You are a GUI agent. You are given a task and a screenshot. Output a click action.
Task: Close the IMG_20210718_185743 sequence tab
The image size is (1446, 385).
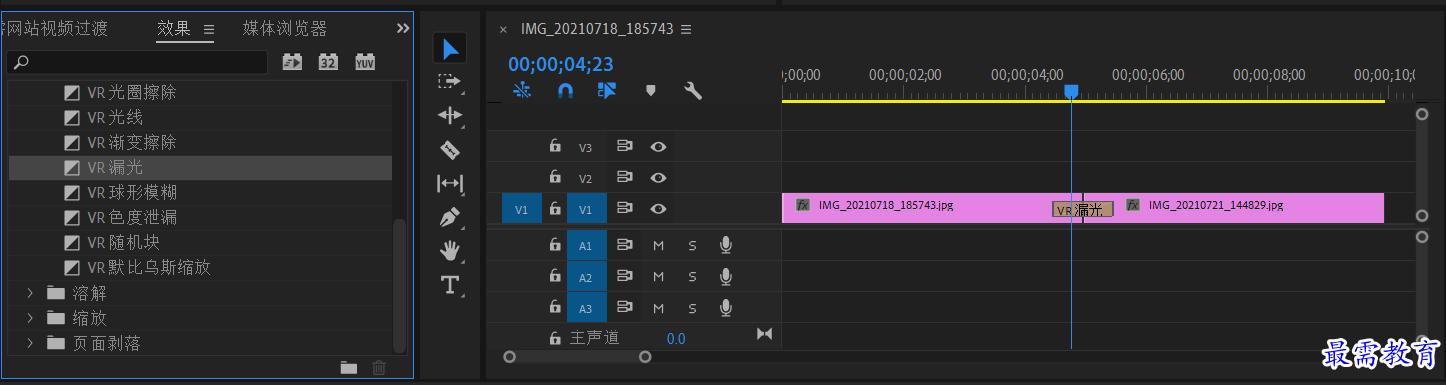coord(503,30)
